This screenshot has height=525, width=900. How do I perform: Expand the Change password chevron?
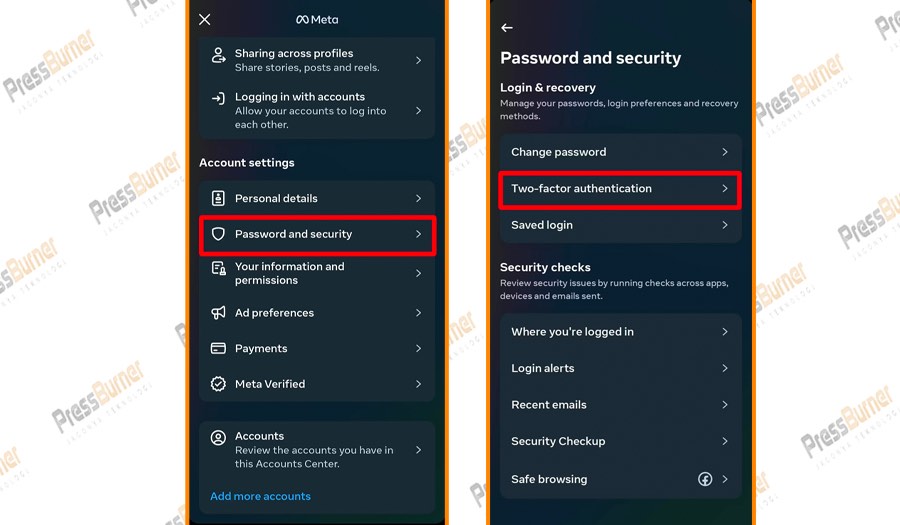coord(725,152)
